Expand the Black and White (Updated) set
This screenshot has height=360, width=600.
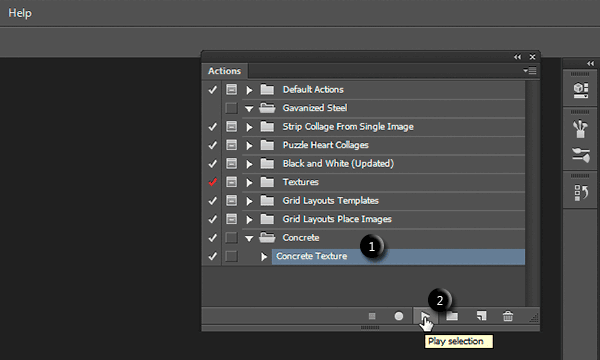pyautogui.click(x=249, y=164)
